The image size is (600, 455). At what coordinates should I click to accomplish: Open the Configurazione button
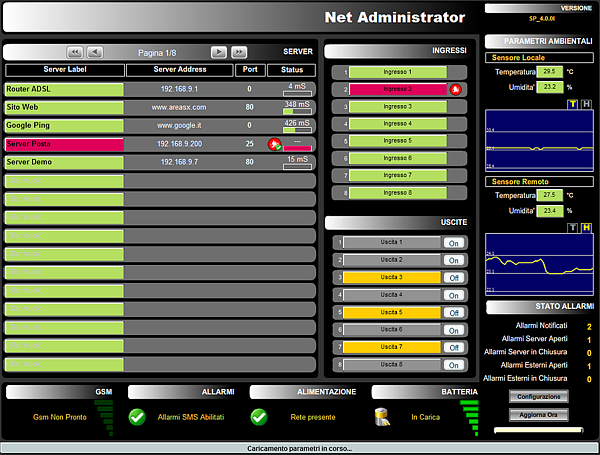[x=538, y=397]
